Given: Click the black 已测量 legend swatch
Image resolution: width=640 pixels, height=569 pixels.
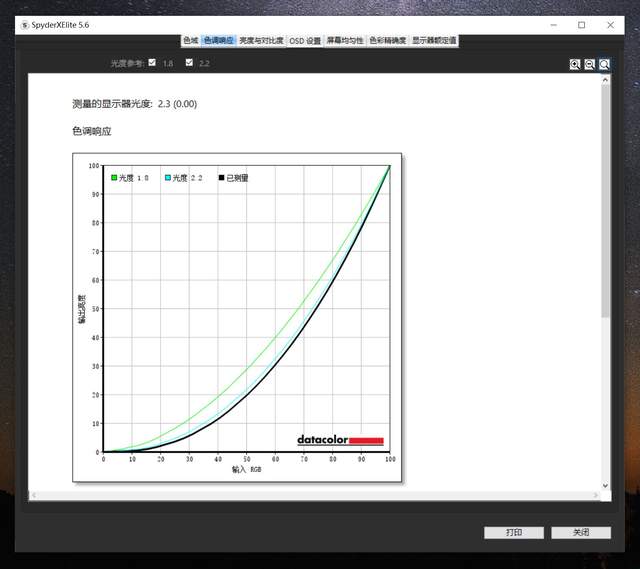Looking at the screenshot, I should 222,178.
